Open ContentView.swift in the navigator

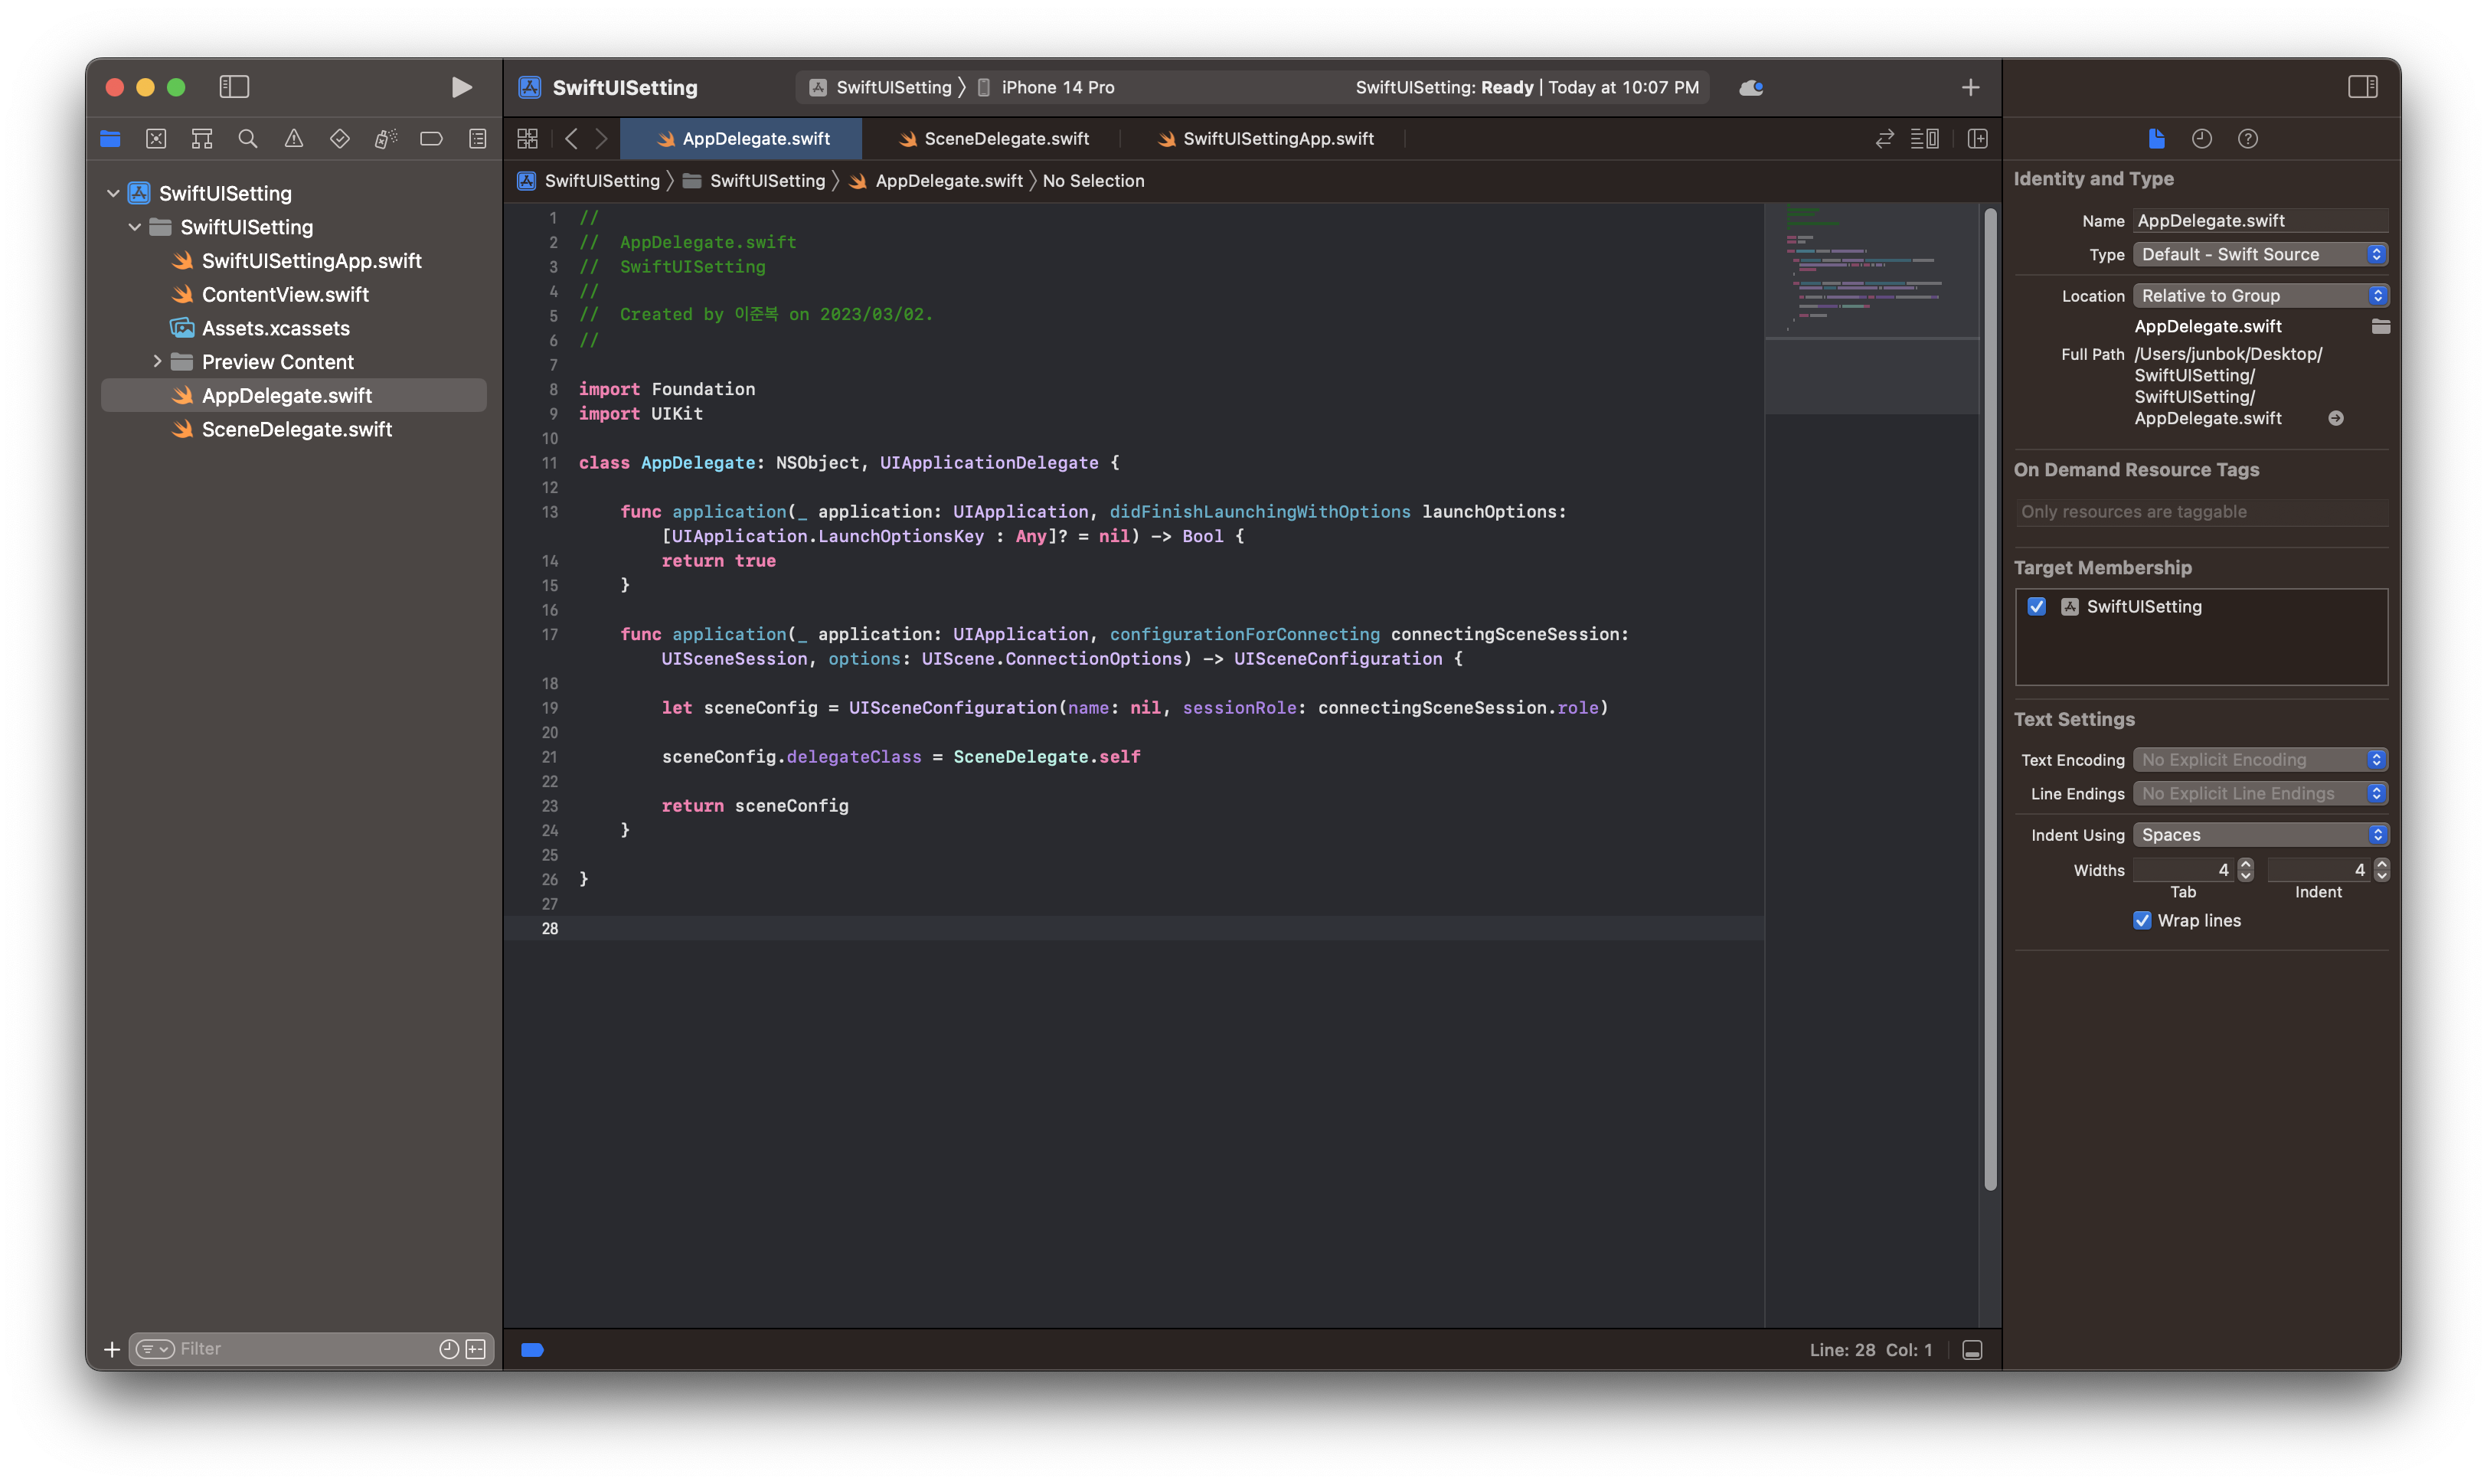click(285, 295)
